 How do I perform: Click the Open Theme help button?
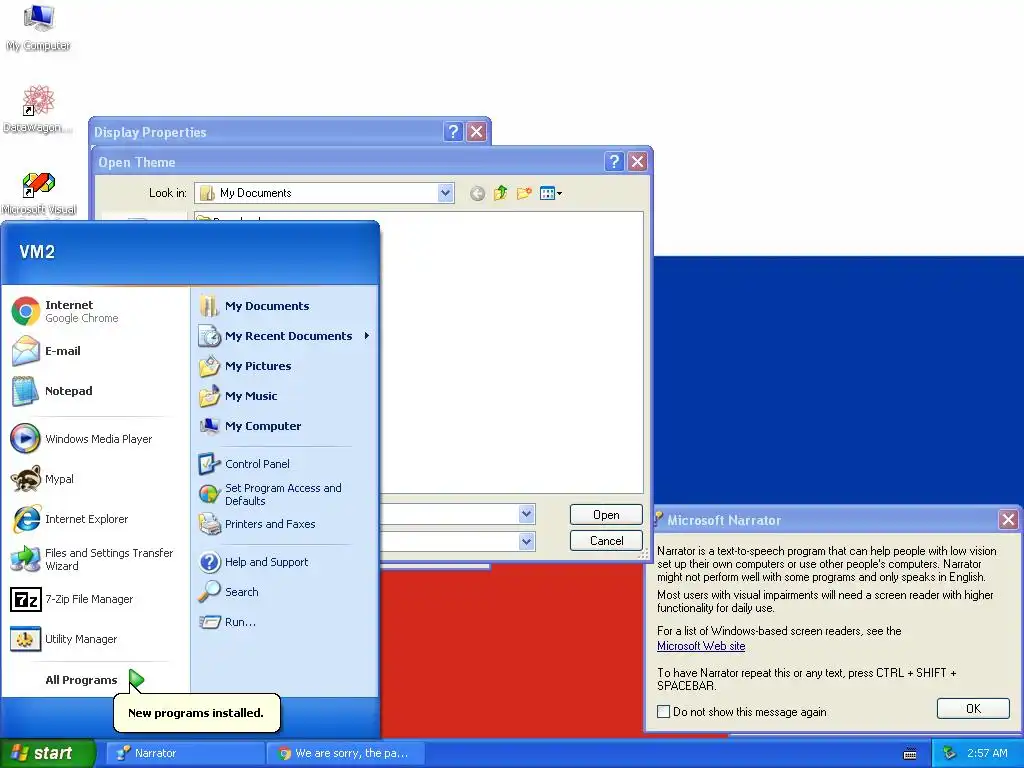tap(614, 161)
